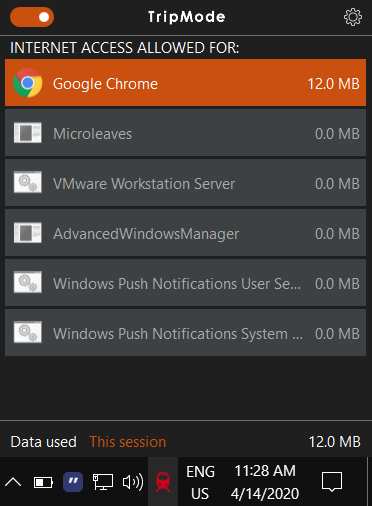Click the TripMode train tray icon
Screen dimensions: 372x506
(163, 482)
